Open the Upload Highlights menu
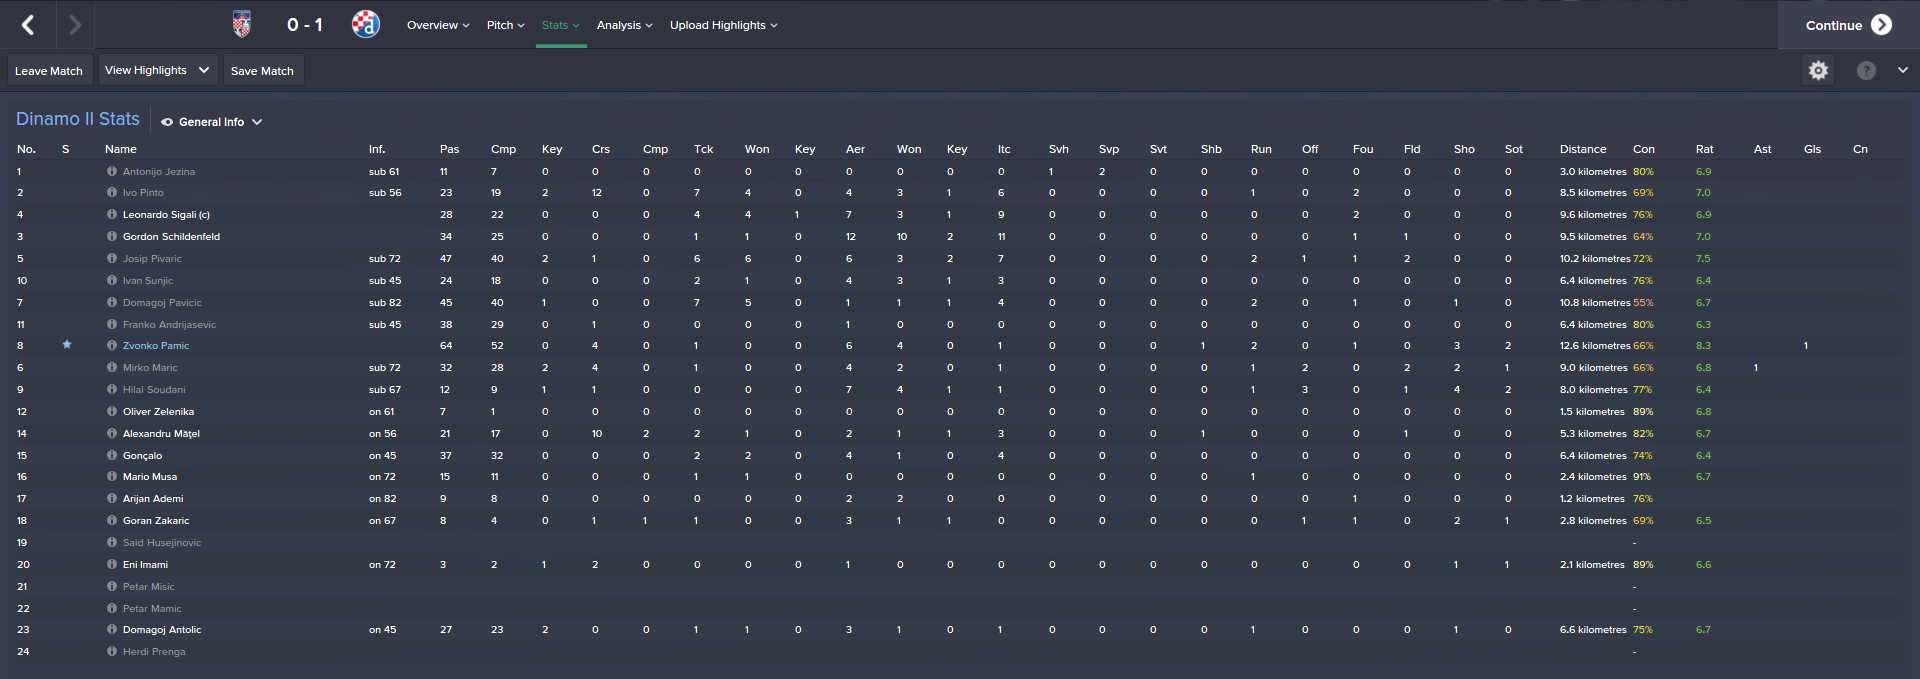This screenshot has width=1920, height=679. tap(723, 25)
